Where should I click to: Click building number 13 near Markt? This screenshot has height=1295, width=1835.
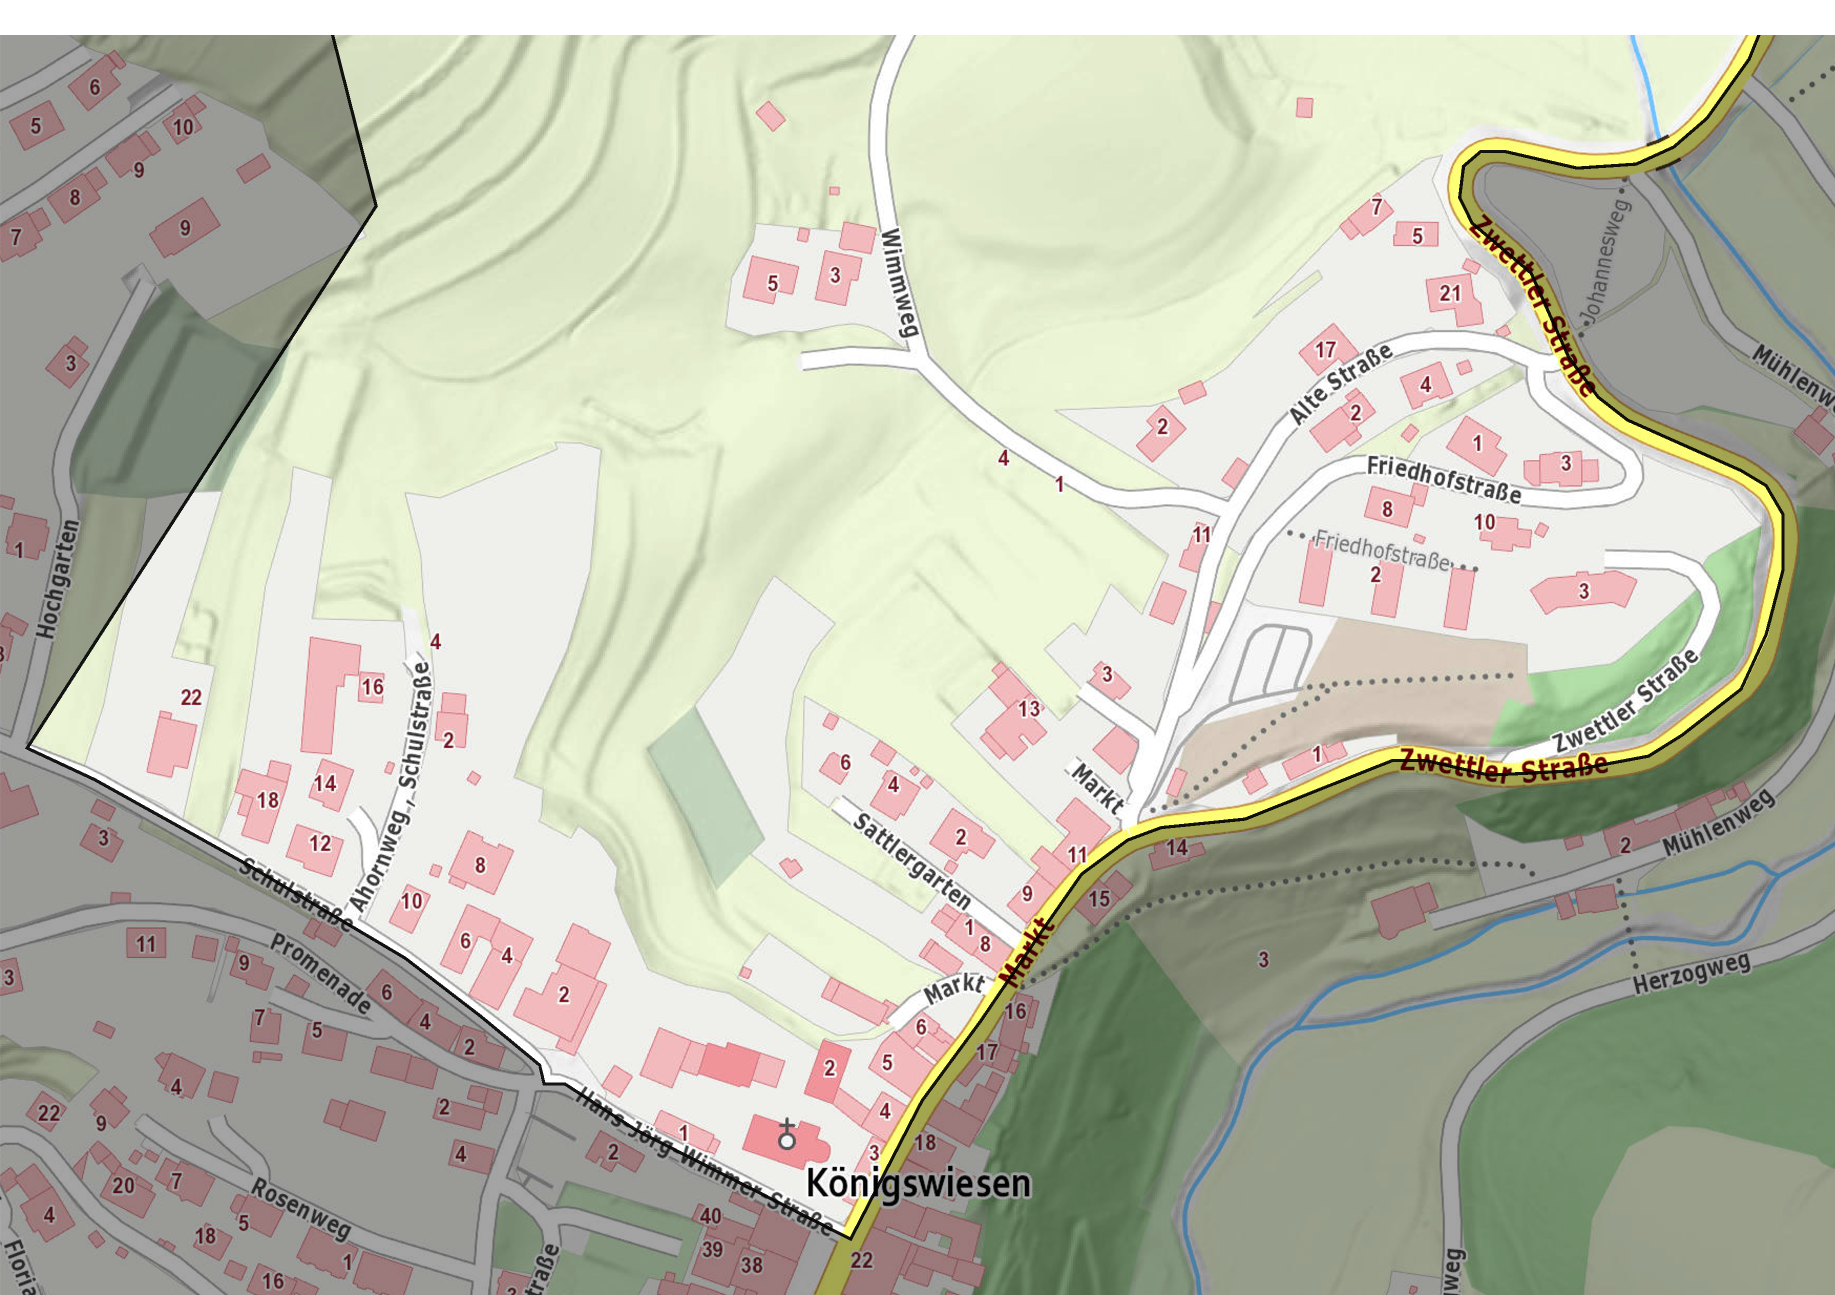[1029, 709]
